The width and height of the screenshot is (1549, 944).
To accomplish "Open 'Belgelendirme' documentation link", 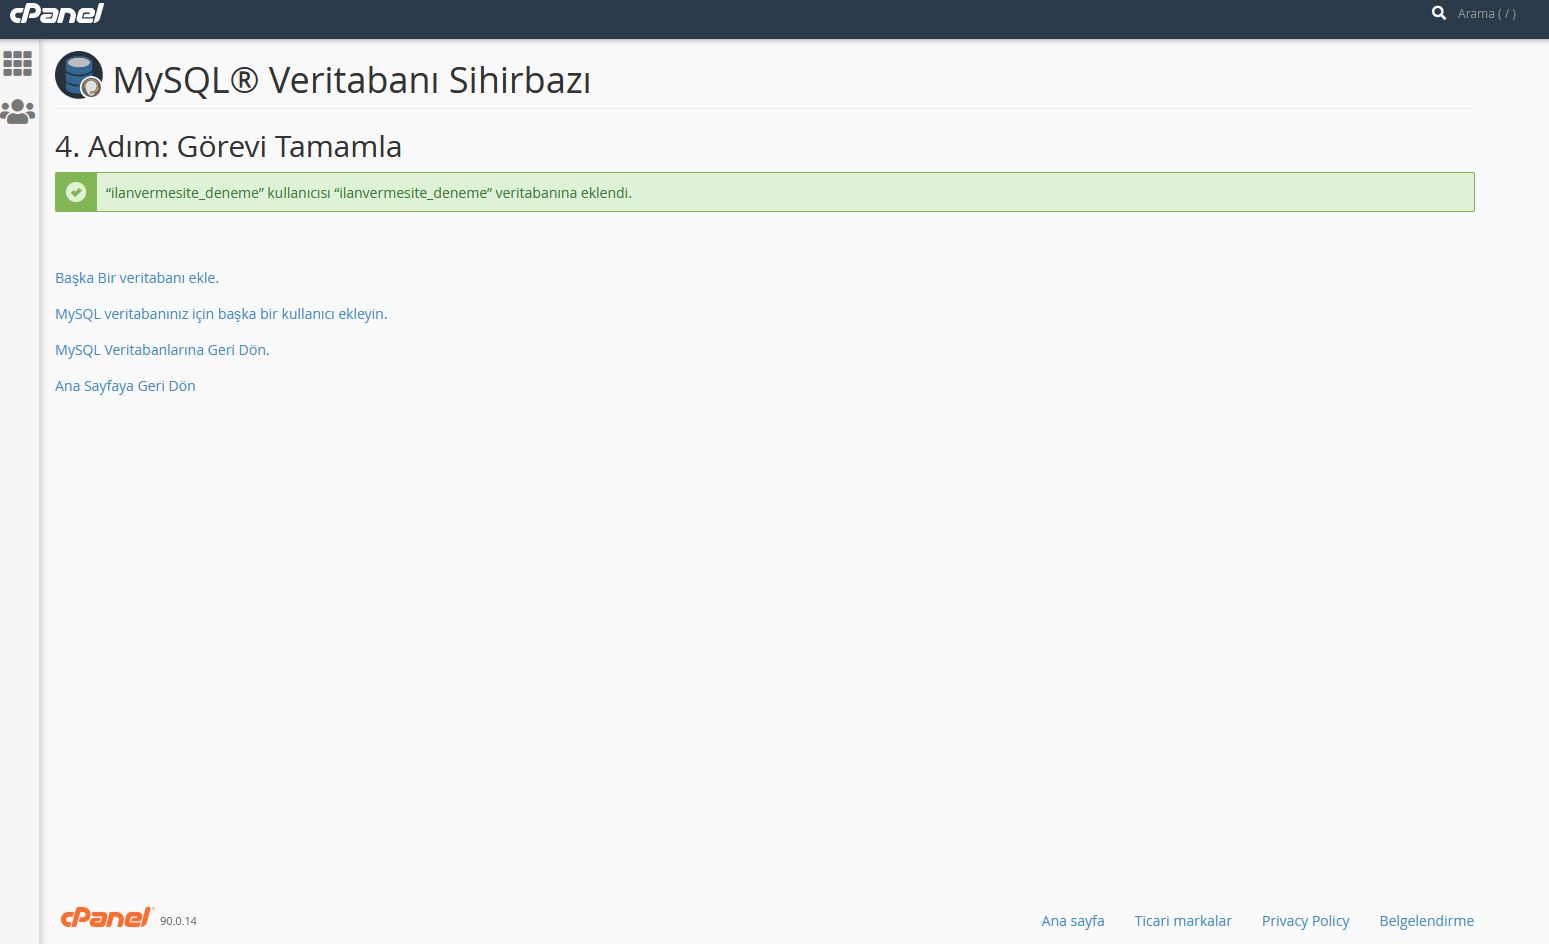I will point(1426,921).
